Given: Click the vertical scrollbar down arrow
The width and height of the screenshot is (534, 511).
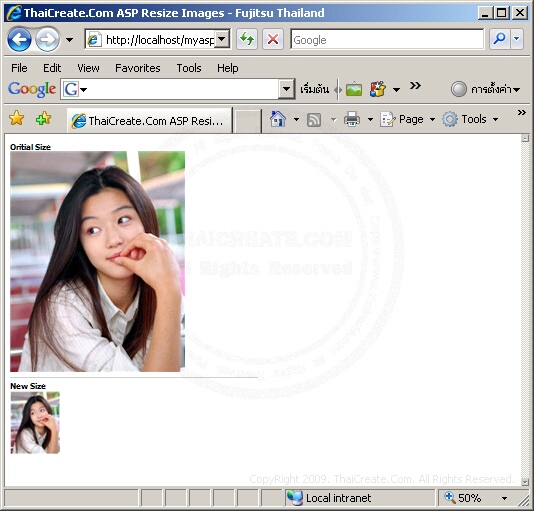Looking at the screenshot, I should 525,482.
